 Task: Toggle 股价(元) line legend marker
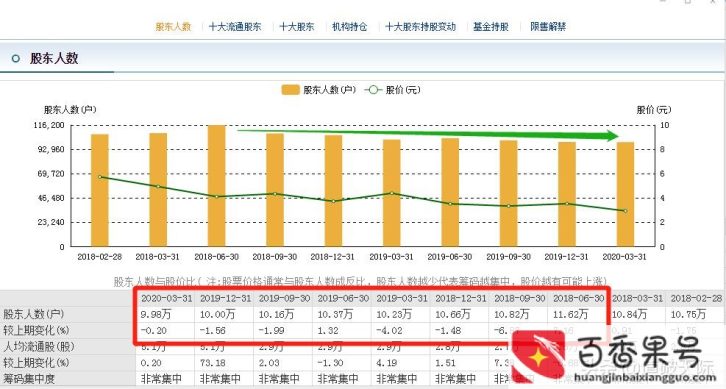tap(373, 90)
